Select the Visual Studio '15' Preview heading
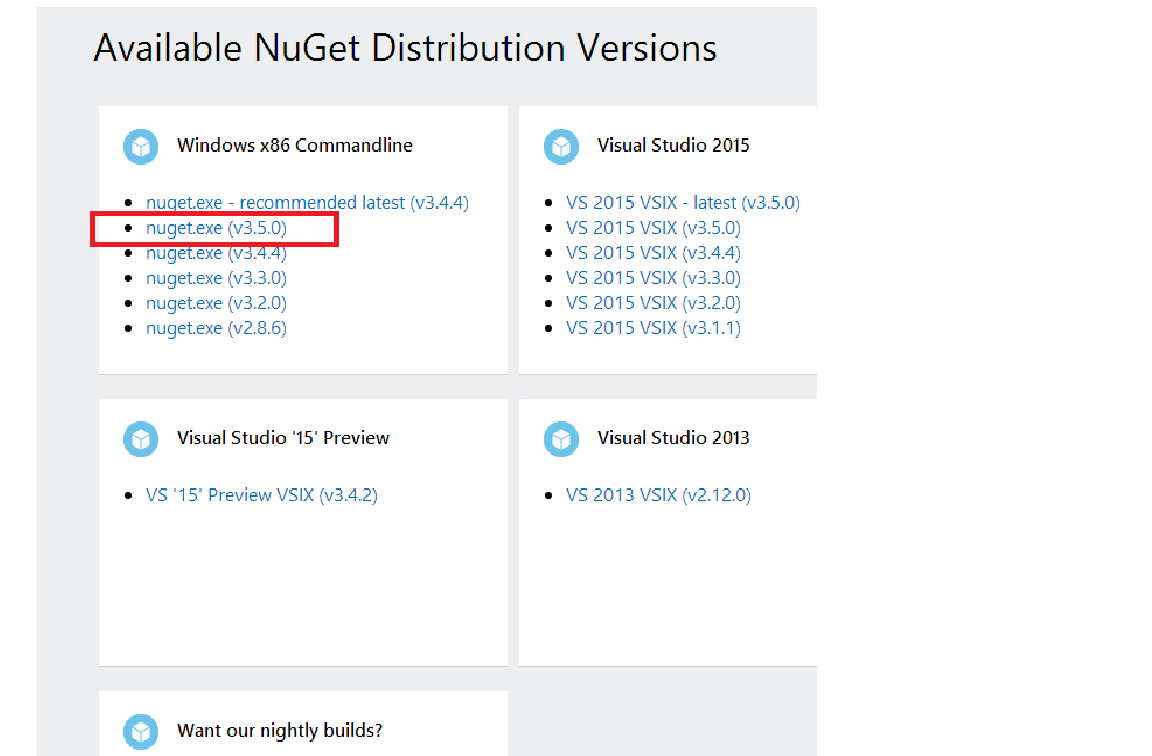 pyautogui.click(x=283, y=438)
